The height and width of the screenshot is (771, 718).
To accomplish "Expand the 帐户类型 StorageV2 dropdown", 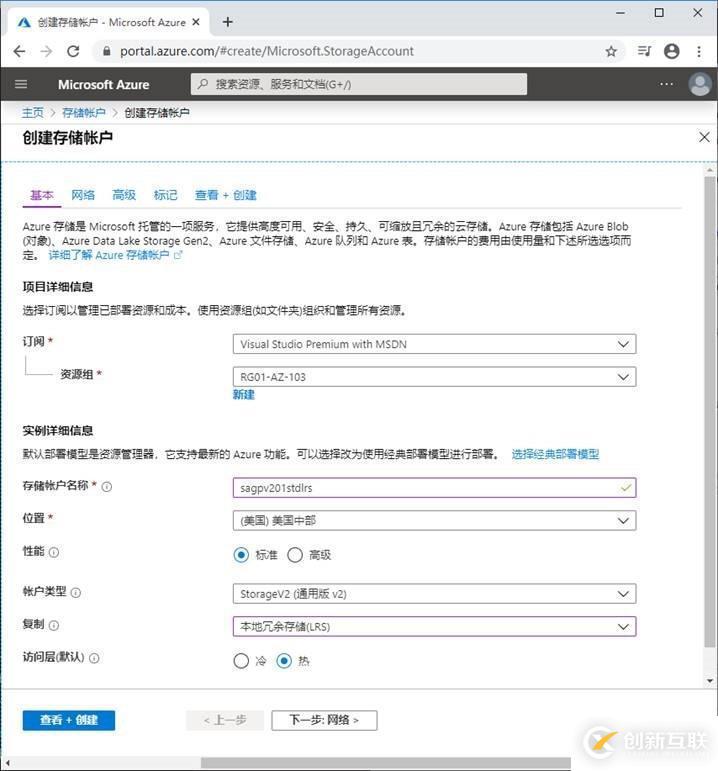I will click(x=434, y=593).
